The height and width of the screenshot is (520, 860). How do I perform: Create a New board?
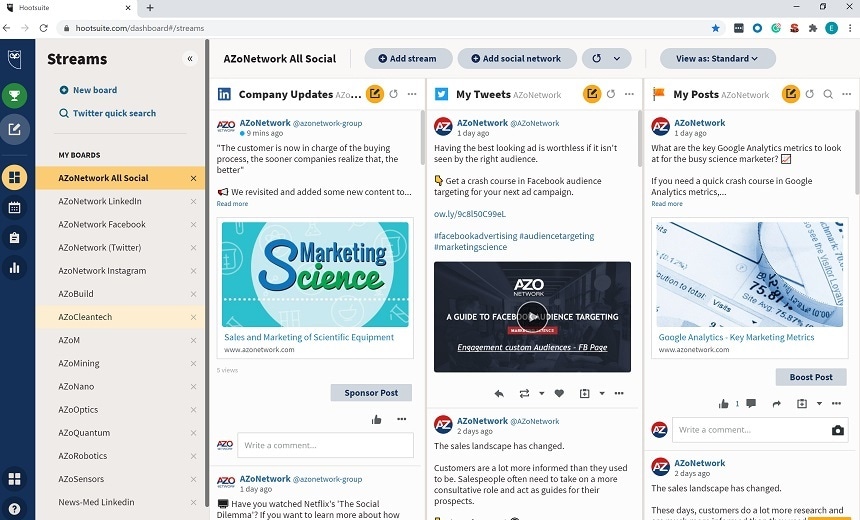pos(88,90)
